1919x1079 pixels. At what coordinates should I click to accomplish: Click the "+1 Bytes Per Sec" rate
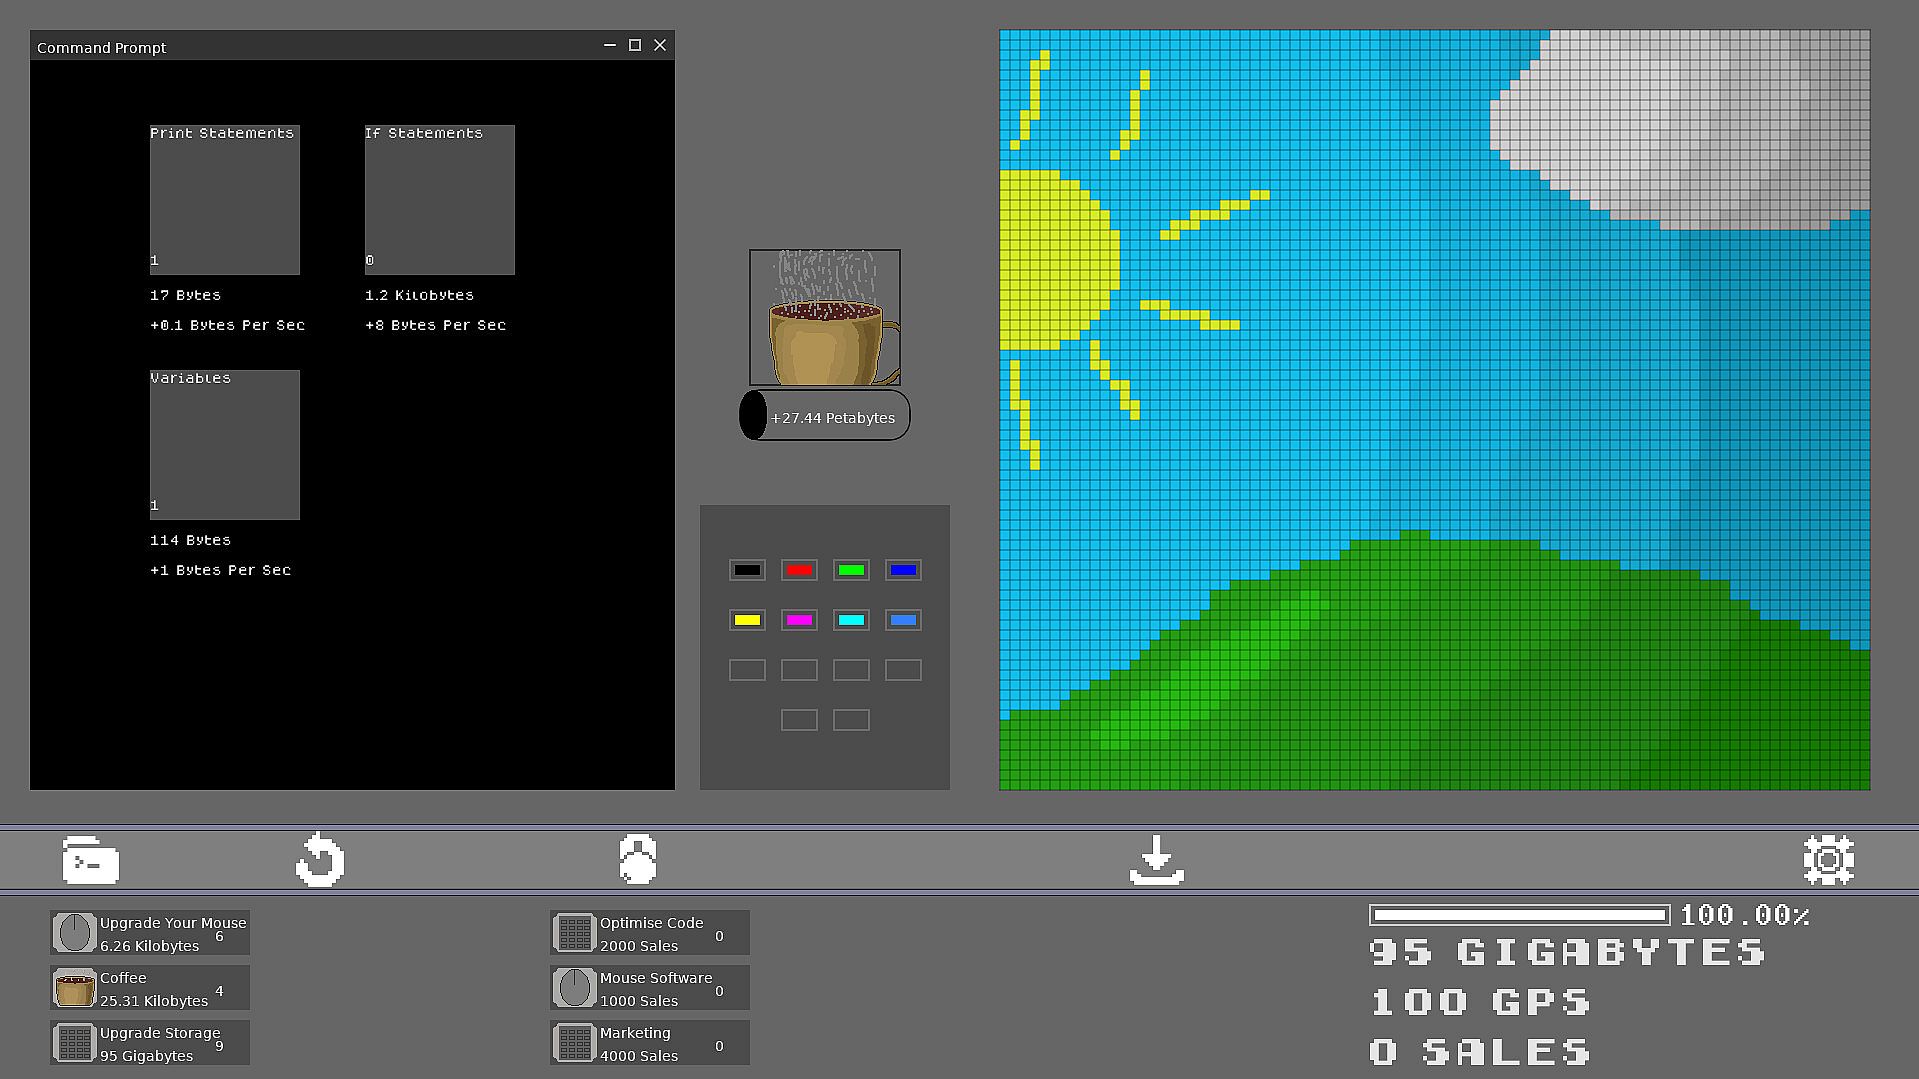point(220,570)
